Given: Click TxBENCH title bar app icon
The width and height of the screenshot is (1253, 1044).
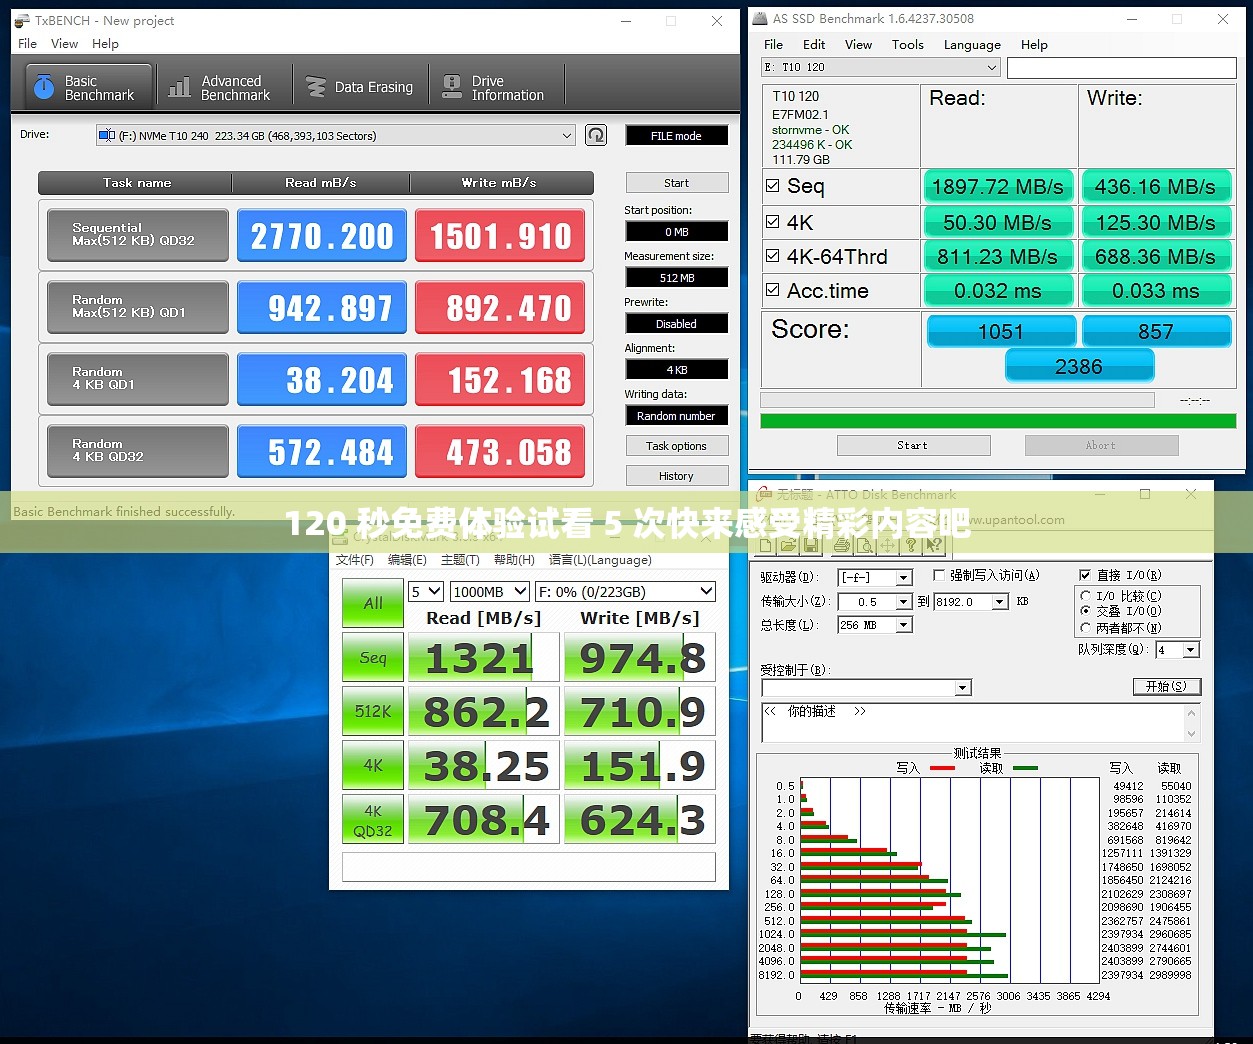Looking at the screenshot, I should 21,20.
